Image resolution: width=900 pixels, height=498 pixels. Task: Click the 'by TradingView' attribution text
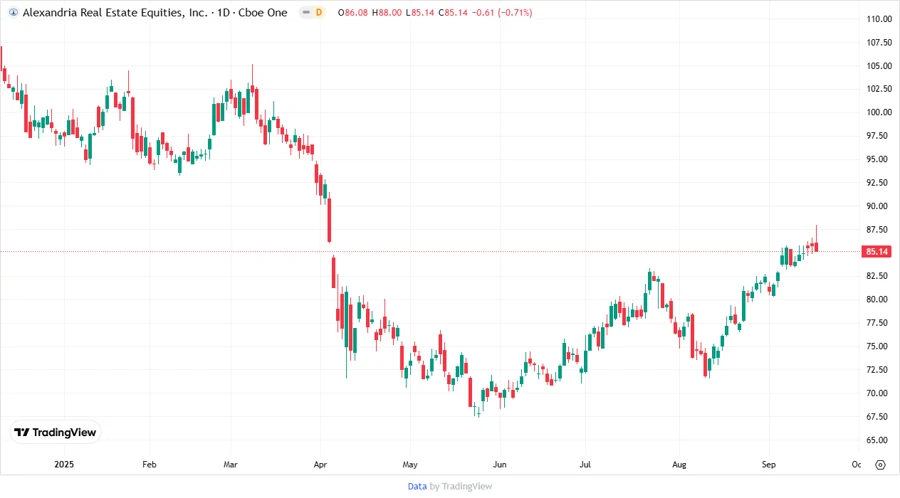(461, 486)
